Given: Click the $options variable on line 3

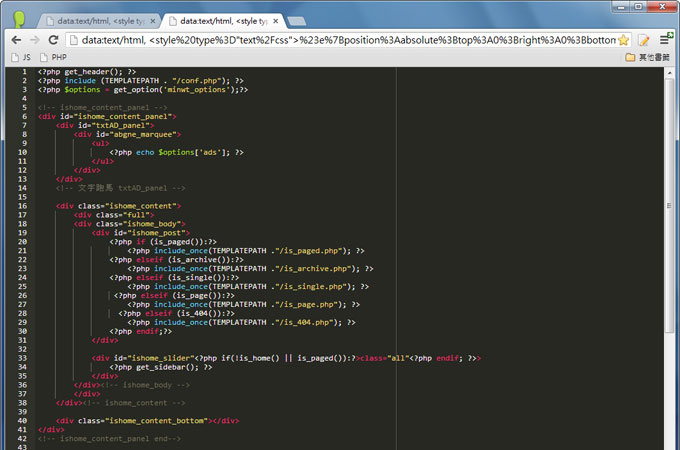Looking at the screenshot, I should (82, 90).
